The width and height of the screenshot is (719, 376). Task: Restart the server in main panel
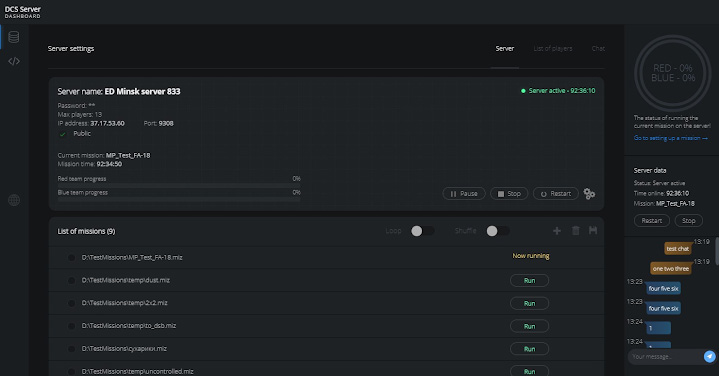[556, 194]
